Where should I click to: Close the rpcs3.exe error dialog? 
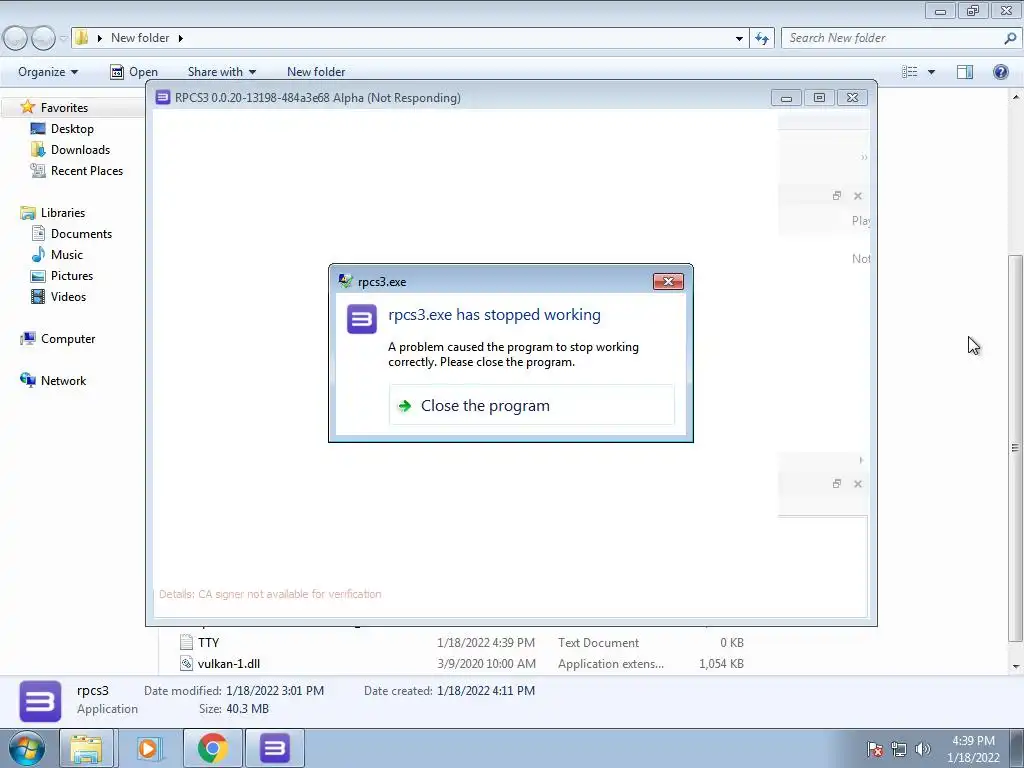pyautogui.click(x=668, y=281)
